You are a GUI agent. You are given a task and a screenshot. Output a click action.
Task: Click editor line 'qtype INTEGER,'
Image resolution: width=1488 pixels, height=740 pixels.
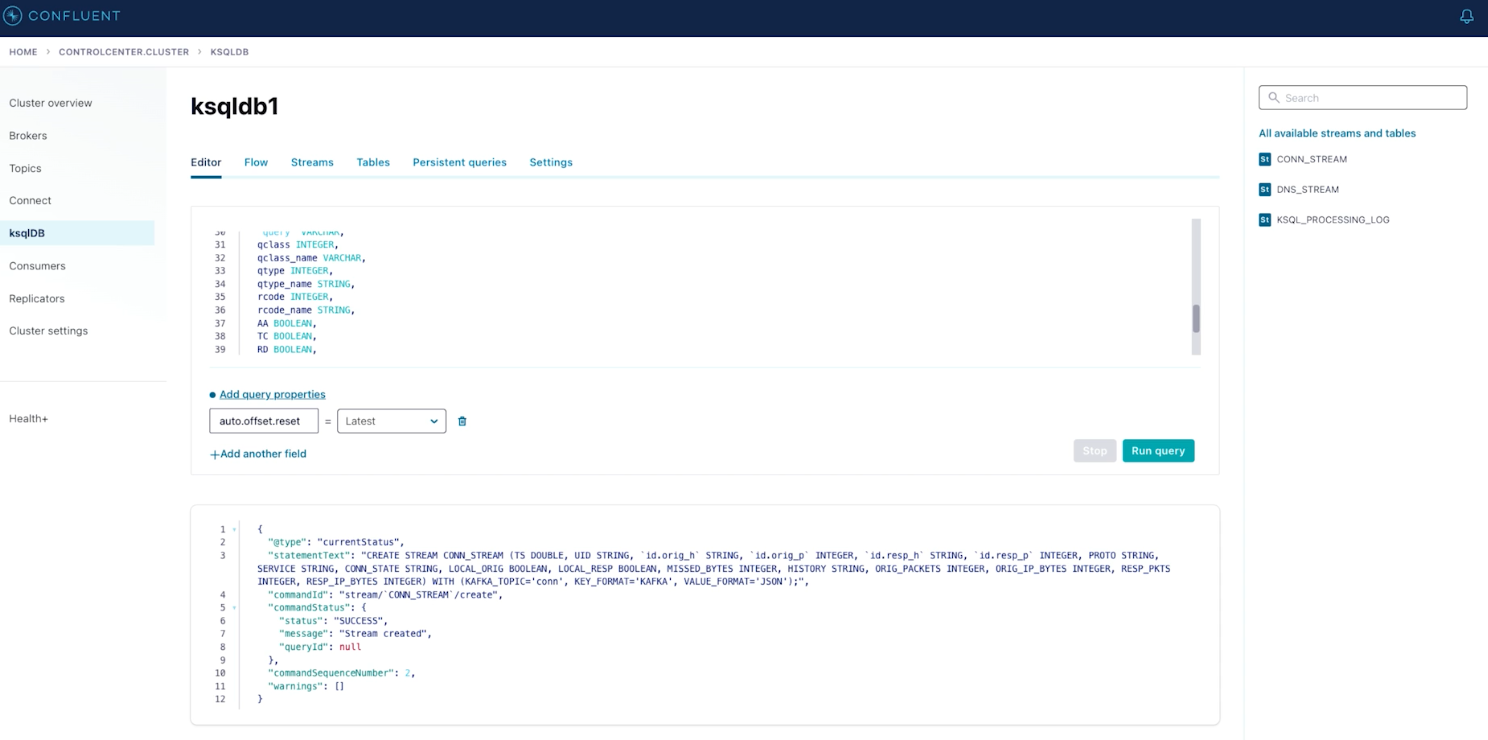[x=295, y=271]
